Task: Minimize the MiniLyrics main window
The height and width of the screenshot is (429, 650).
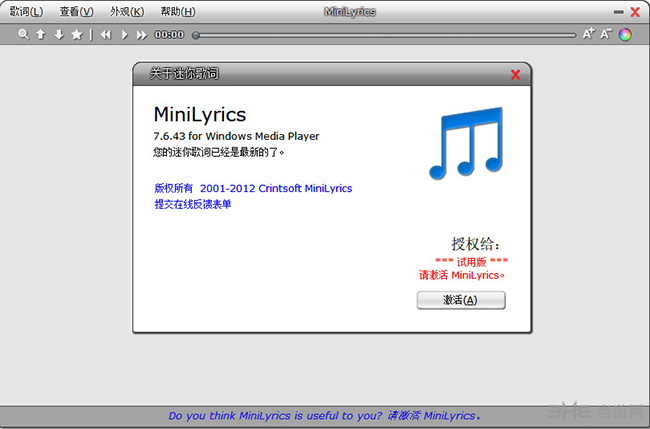Action: point(618,12)
